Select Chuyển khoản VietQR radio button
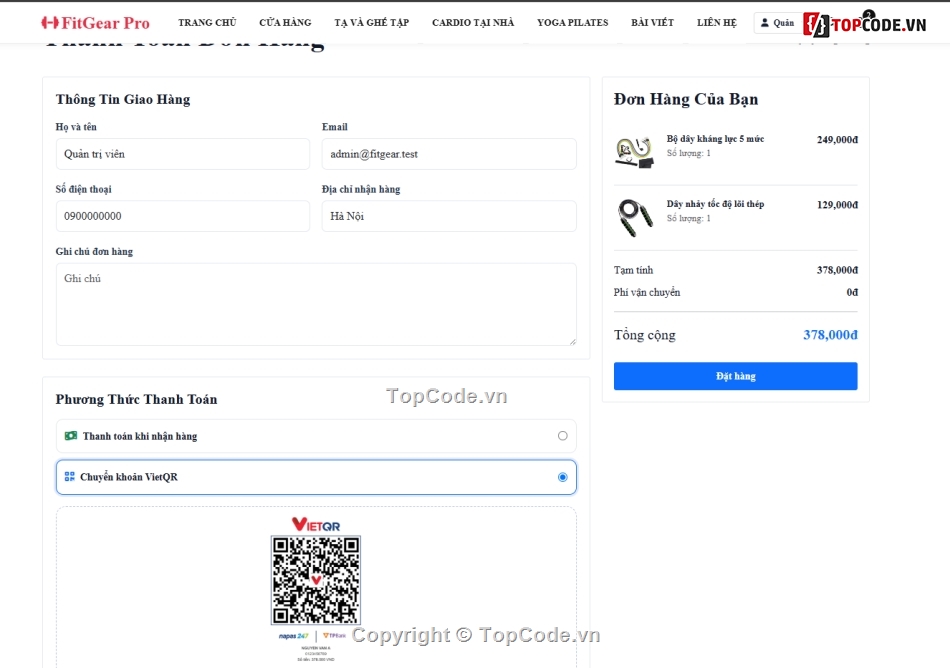Image resolution: width=950 pixels, height=668 pixels. click(562, 477)
